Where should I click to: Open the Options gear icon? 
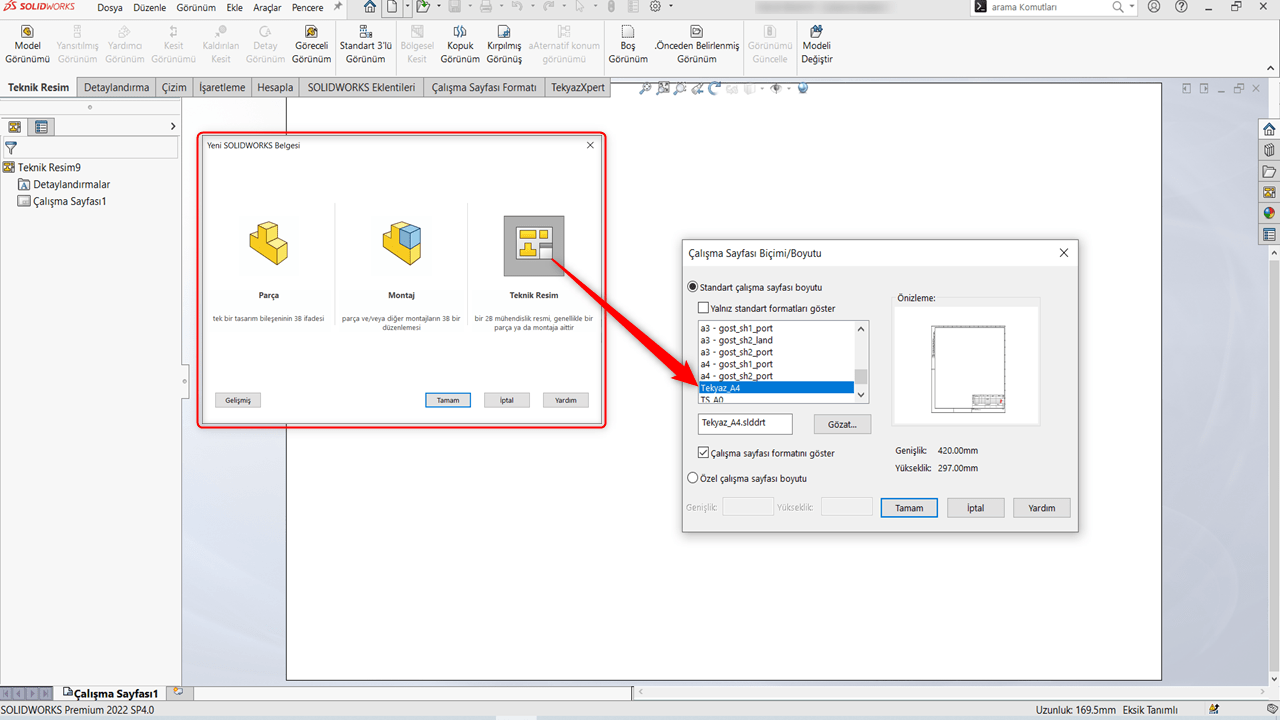655,7
